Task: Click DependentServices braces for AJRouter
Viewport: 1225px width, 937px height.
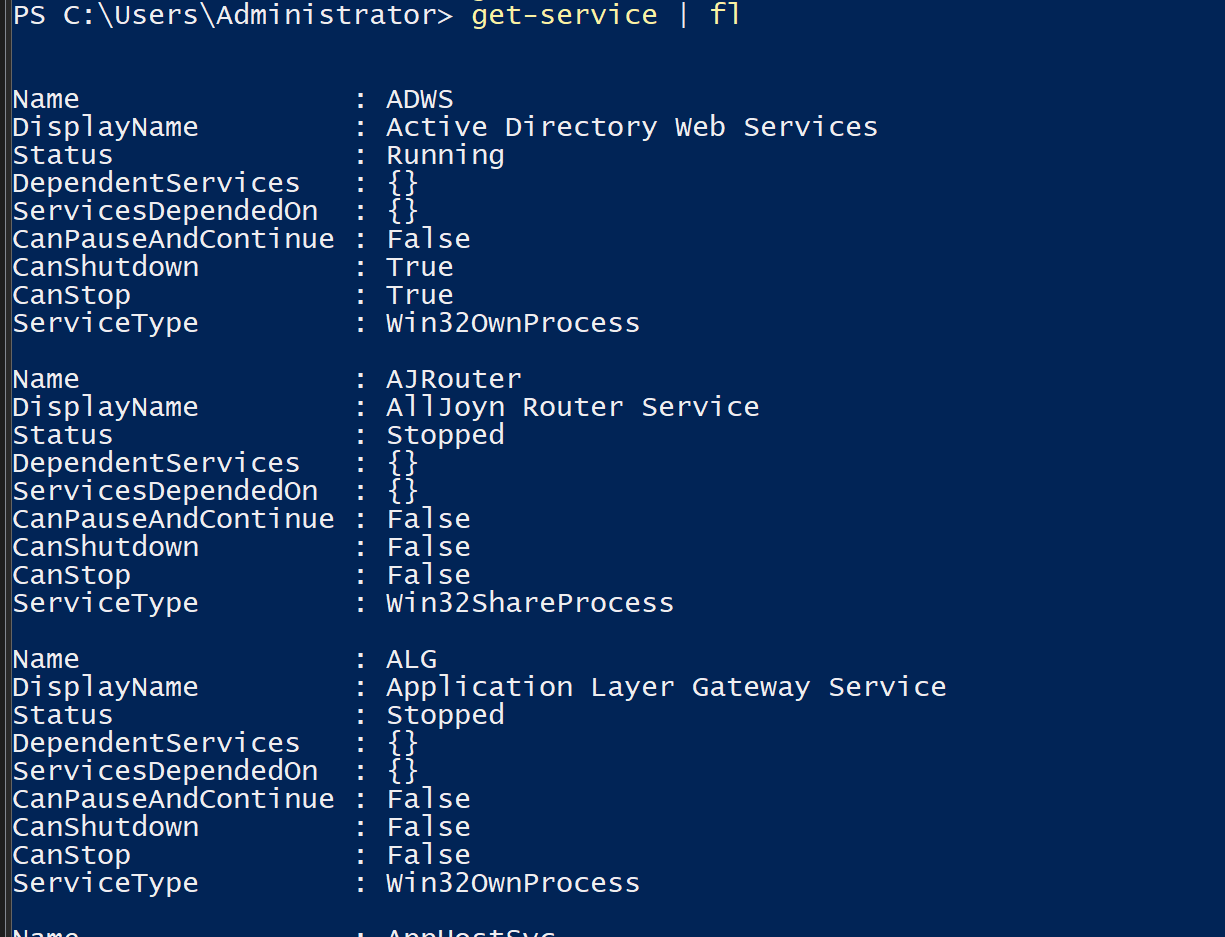Action: [403, 463]
